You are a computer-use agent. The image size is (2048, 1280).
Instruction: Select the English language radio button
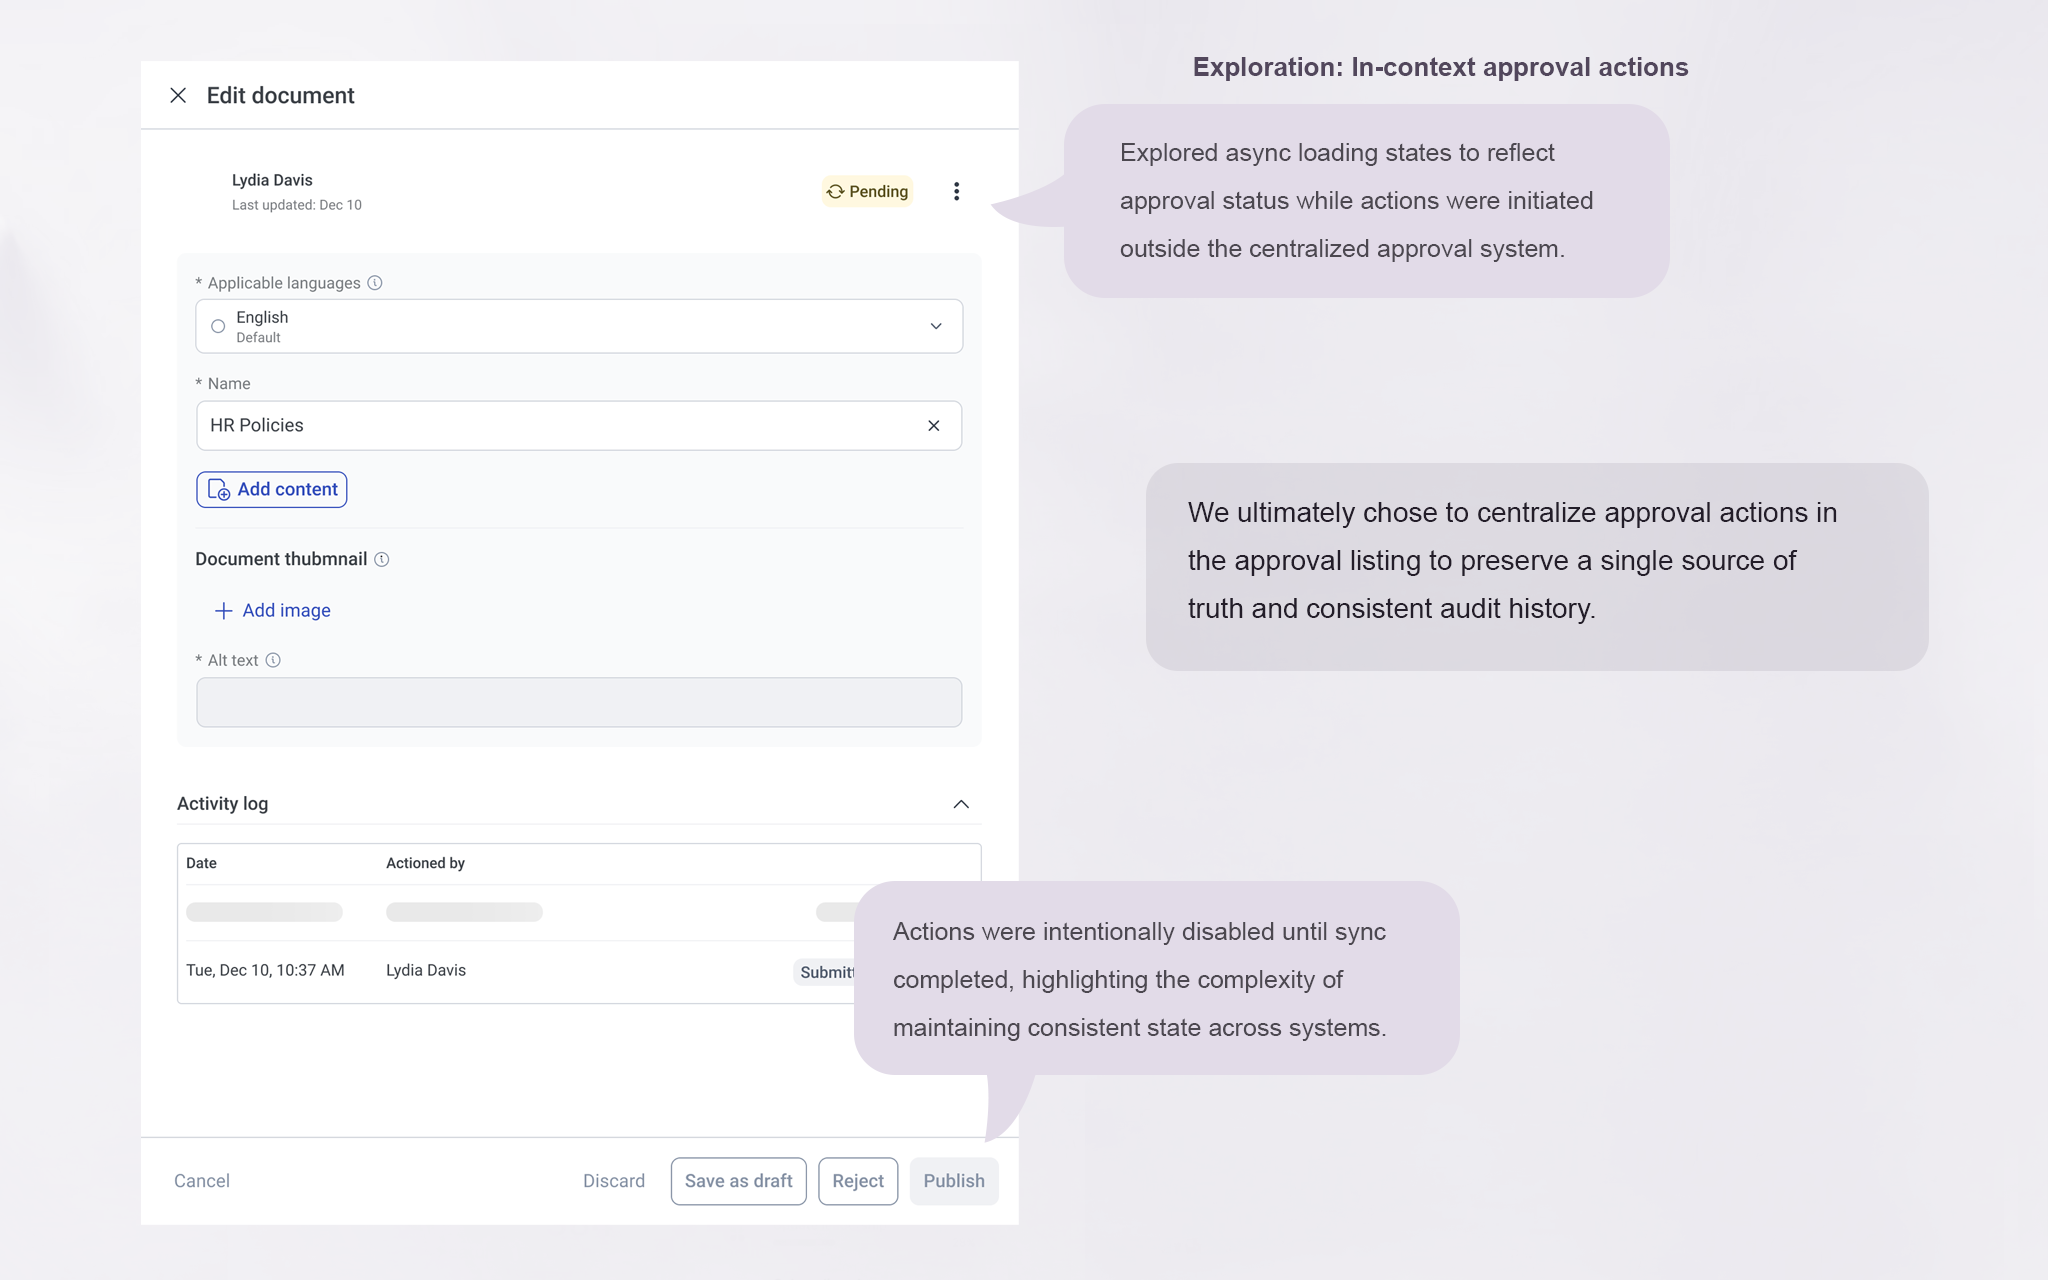pos(218,326)
